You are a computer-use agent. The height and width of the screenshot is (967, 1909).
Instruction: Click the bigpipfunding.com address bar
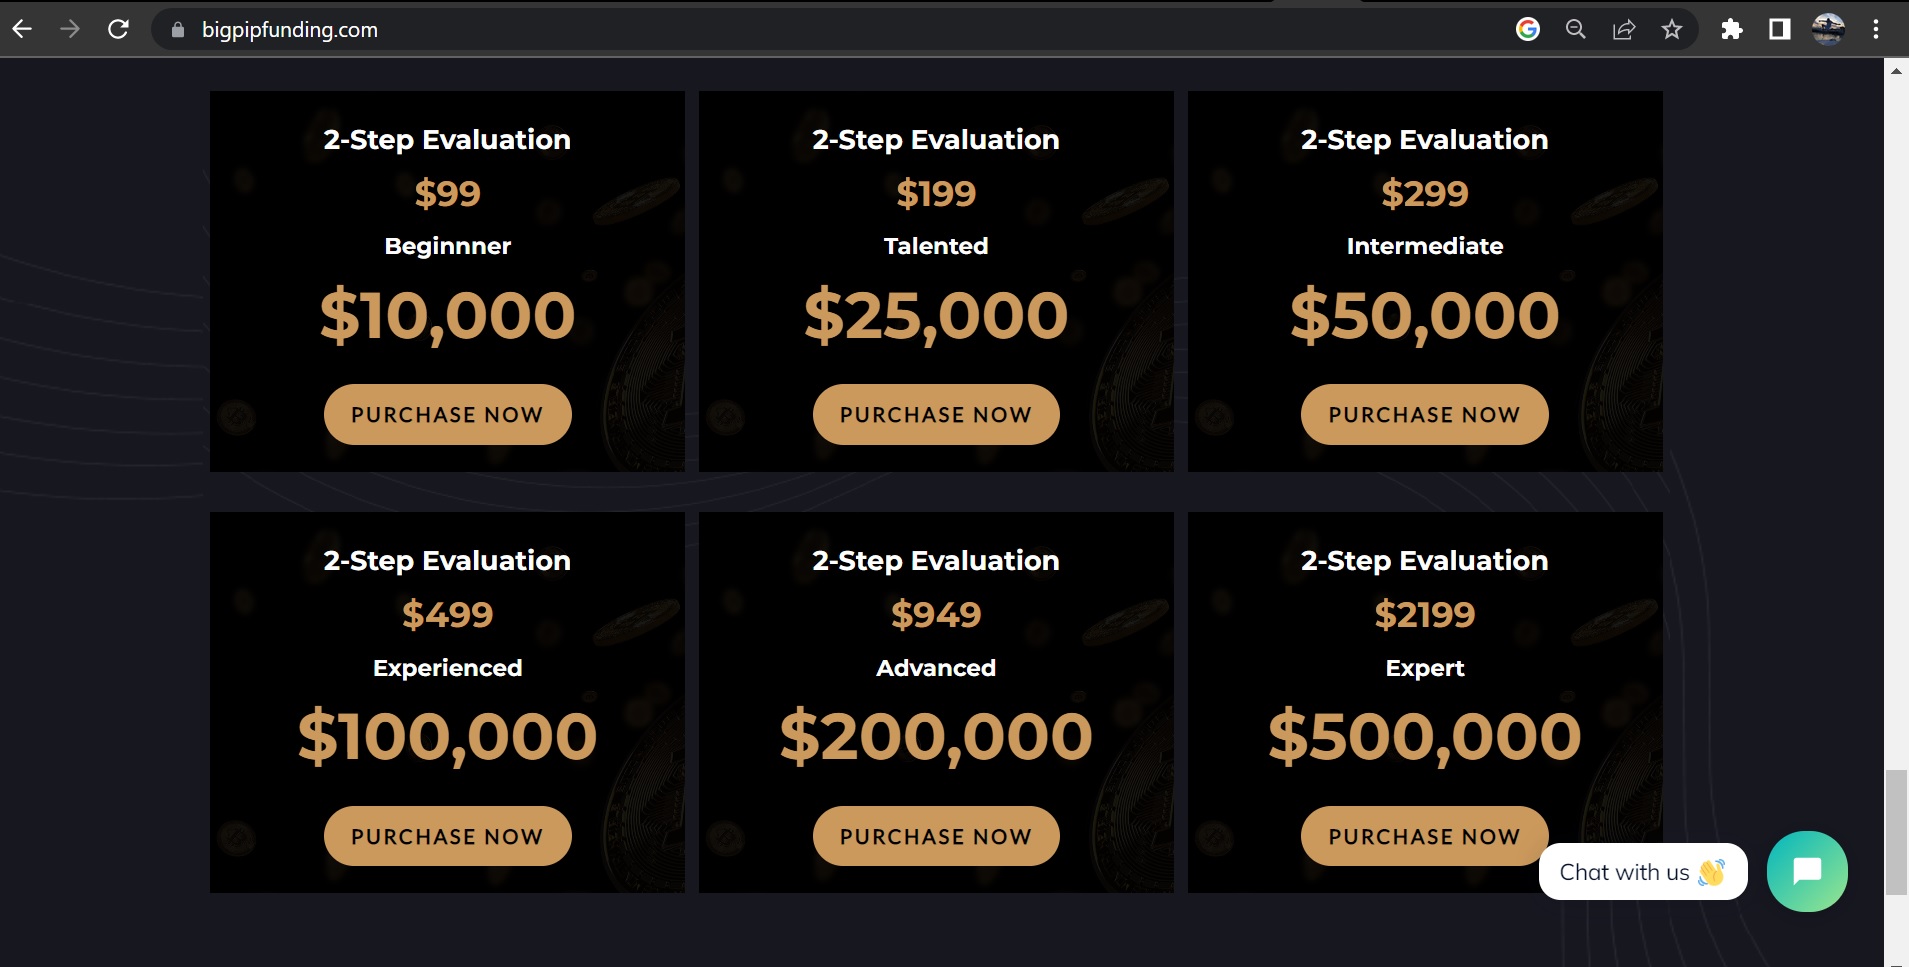(x=800, y=29)
